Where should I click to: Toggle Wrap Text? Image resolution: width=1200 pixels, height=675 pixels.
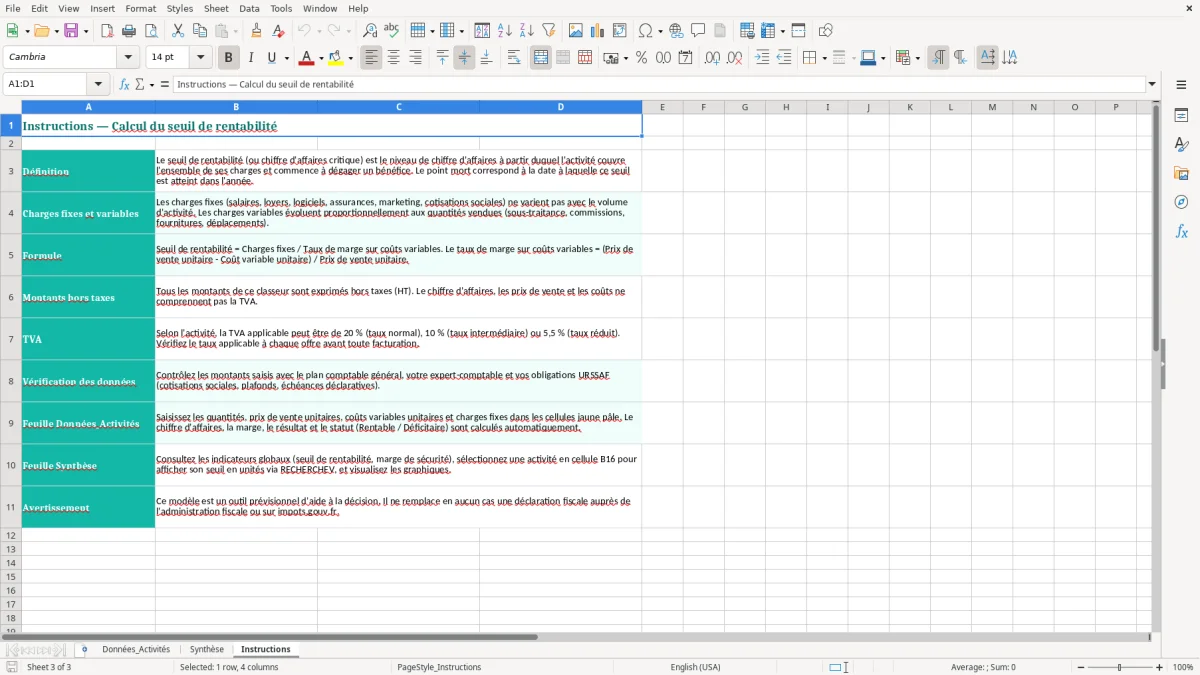click(514, 58)
